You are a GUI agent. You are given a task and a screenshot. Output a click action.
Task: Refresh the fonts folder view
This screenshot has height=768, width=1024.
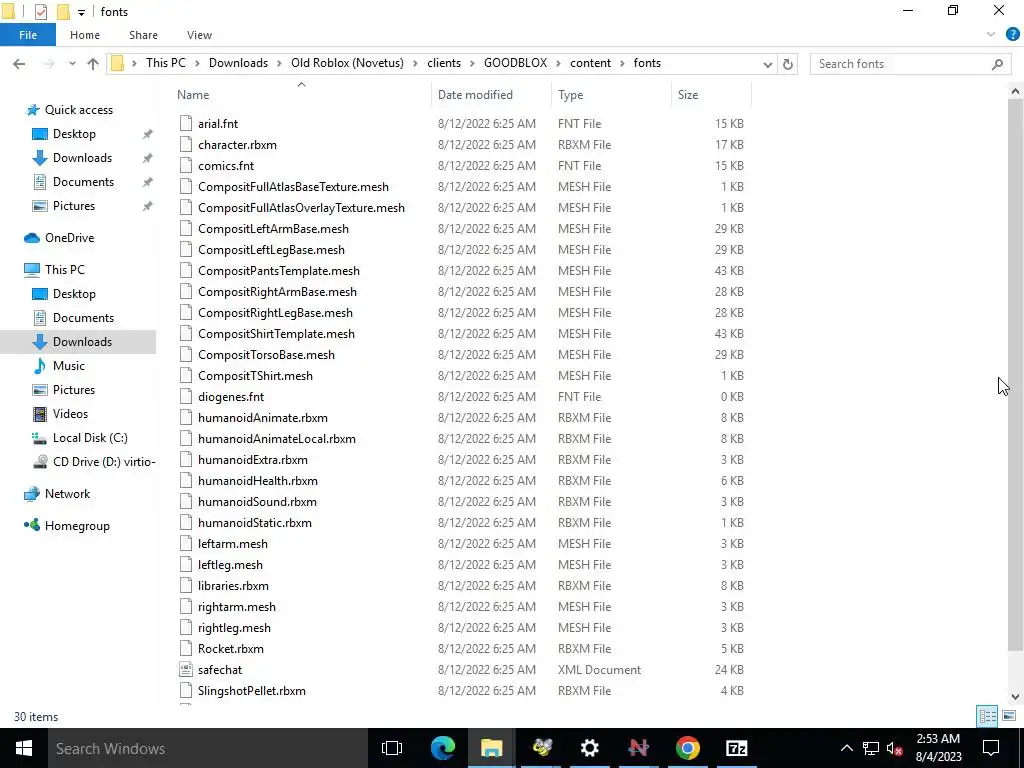[x=788, y=64]
